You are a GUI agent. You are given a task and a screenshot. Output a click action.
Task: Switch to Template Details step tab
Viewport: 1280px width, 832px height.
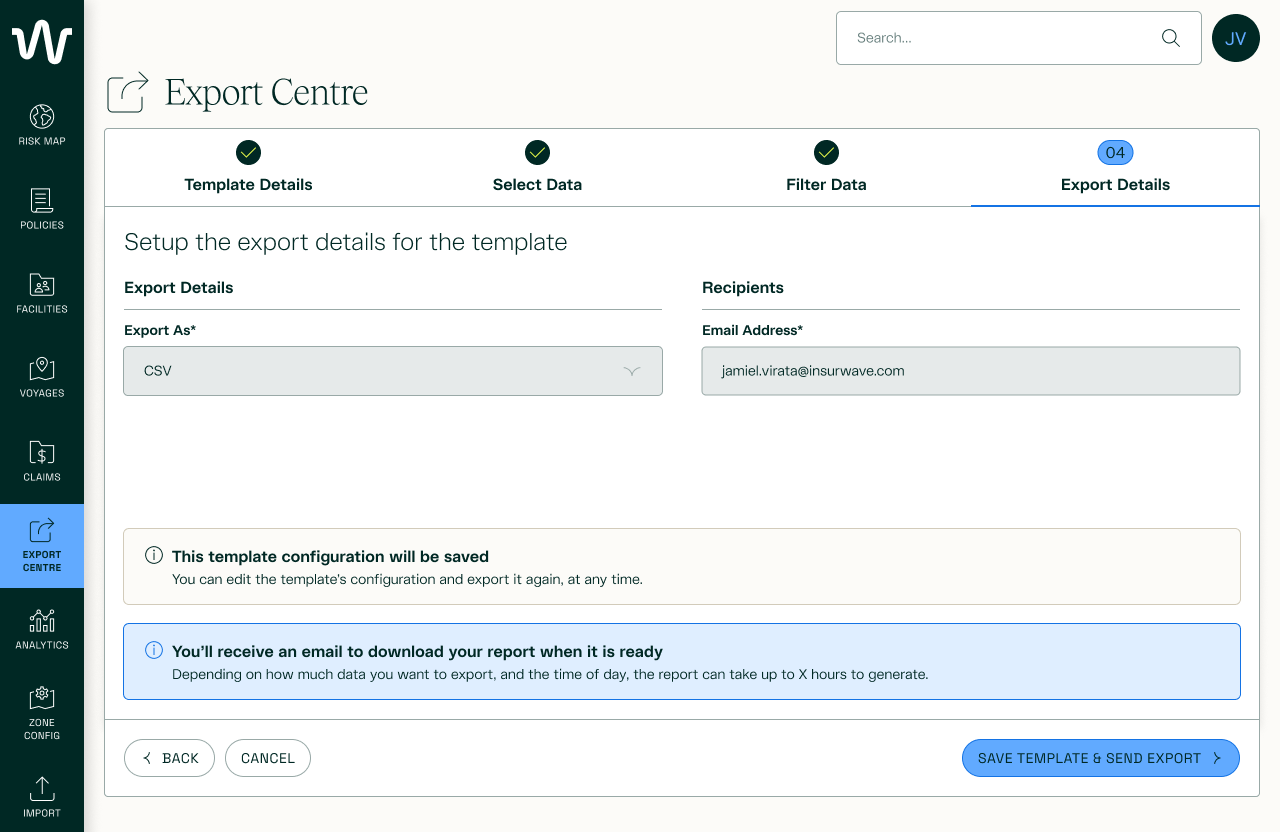249,168
